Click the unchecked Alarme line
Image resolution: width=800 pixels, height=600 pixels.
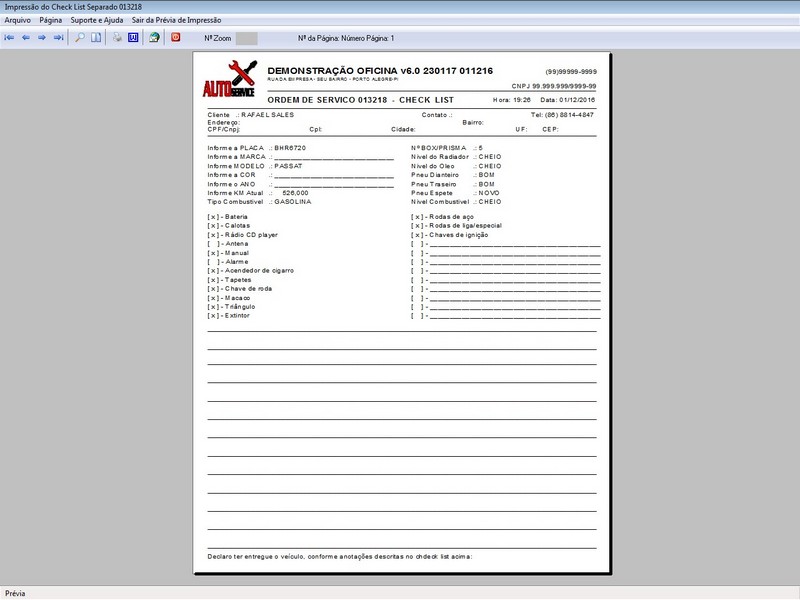pyautogui.click(x=228, y=262)
